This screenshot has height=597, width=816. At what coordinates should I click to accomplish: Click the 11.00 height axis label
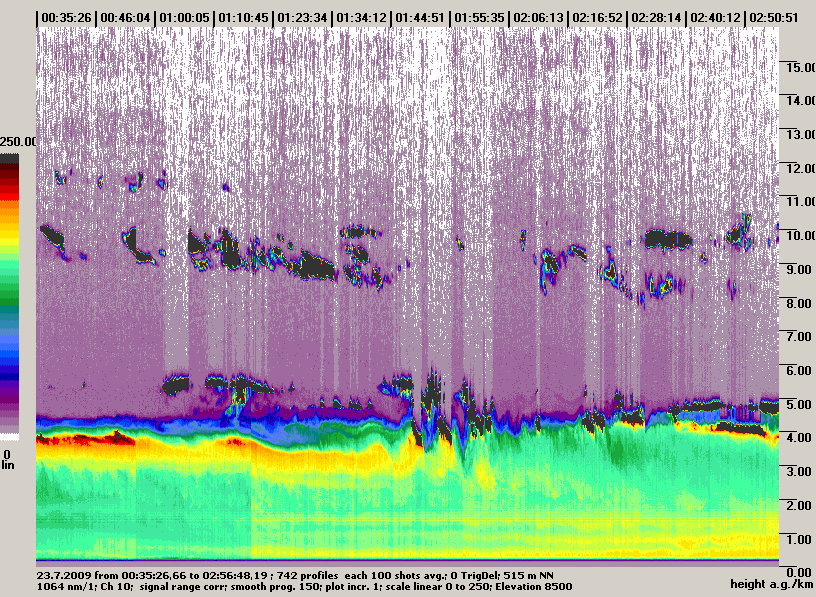[x=800, y=201]
